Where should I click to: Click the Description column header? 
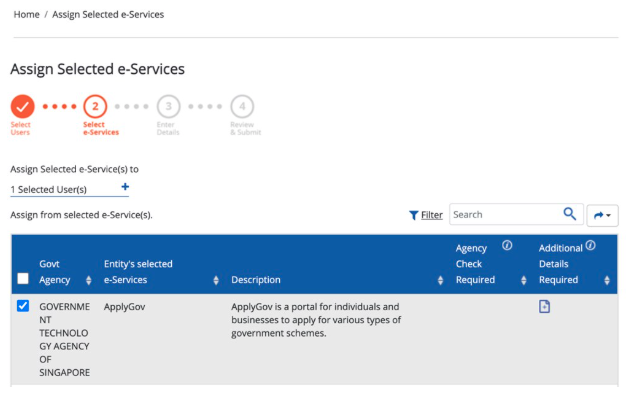(256, 280)
